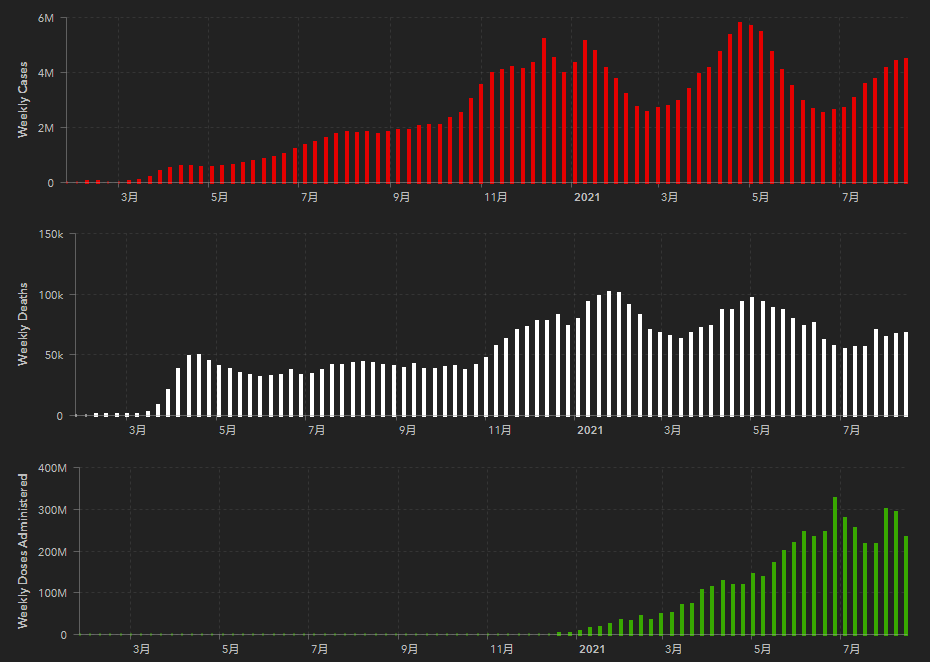The width and height of the screenshot is (930, 662).
Task: Click 2021 label under the Weekly Deaths chart
Action: (590, 430)
